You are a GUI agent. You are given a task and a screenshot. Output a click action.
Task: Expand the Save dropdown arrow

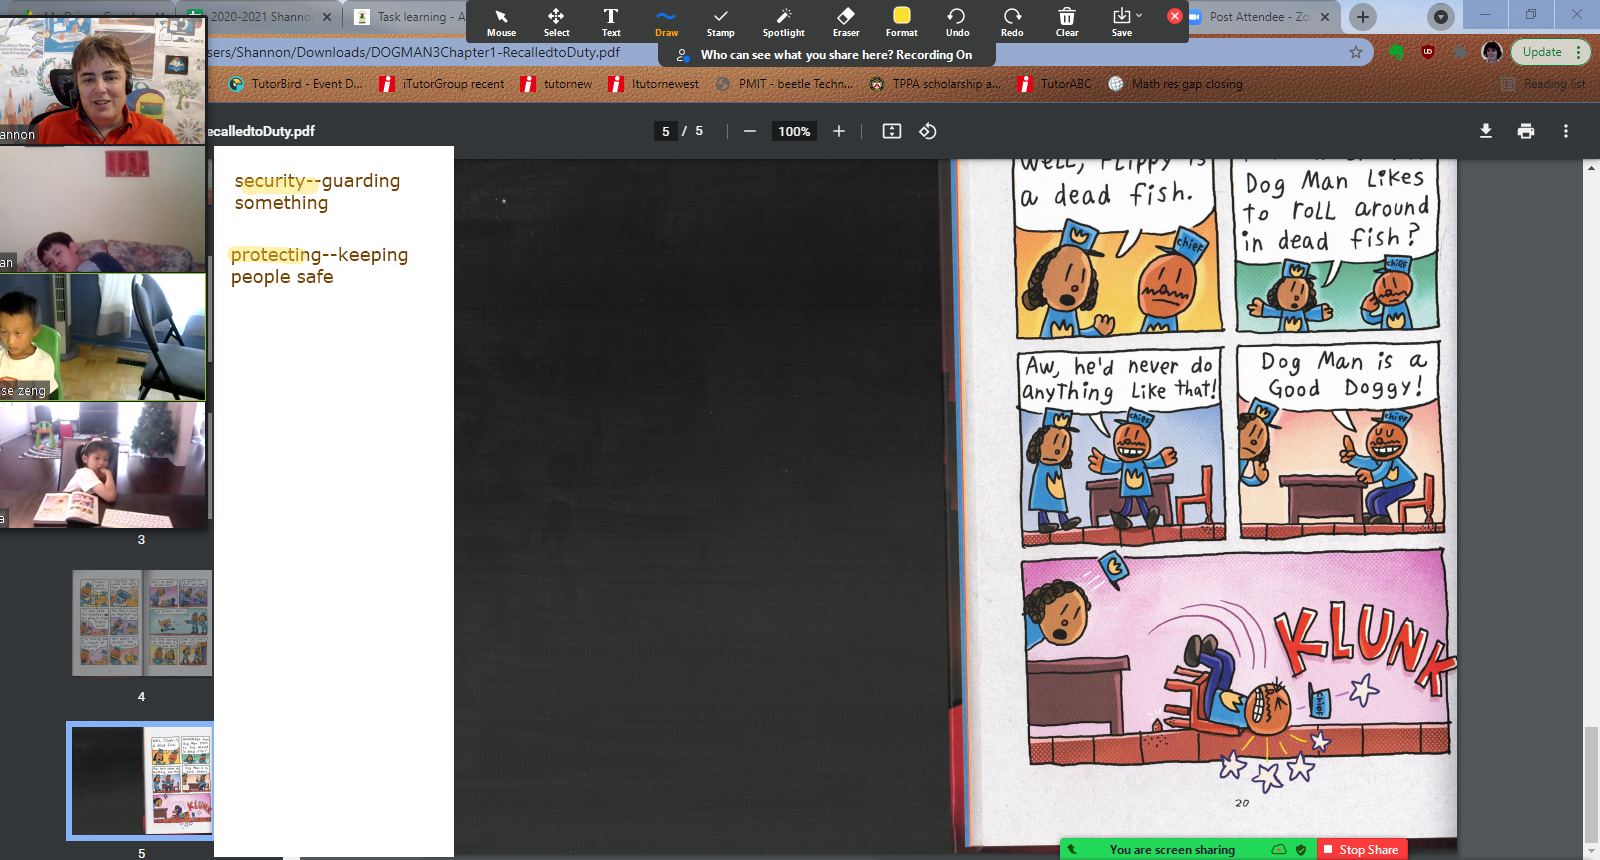(1139, 15)
